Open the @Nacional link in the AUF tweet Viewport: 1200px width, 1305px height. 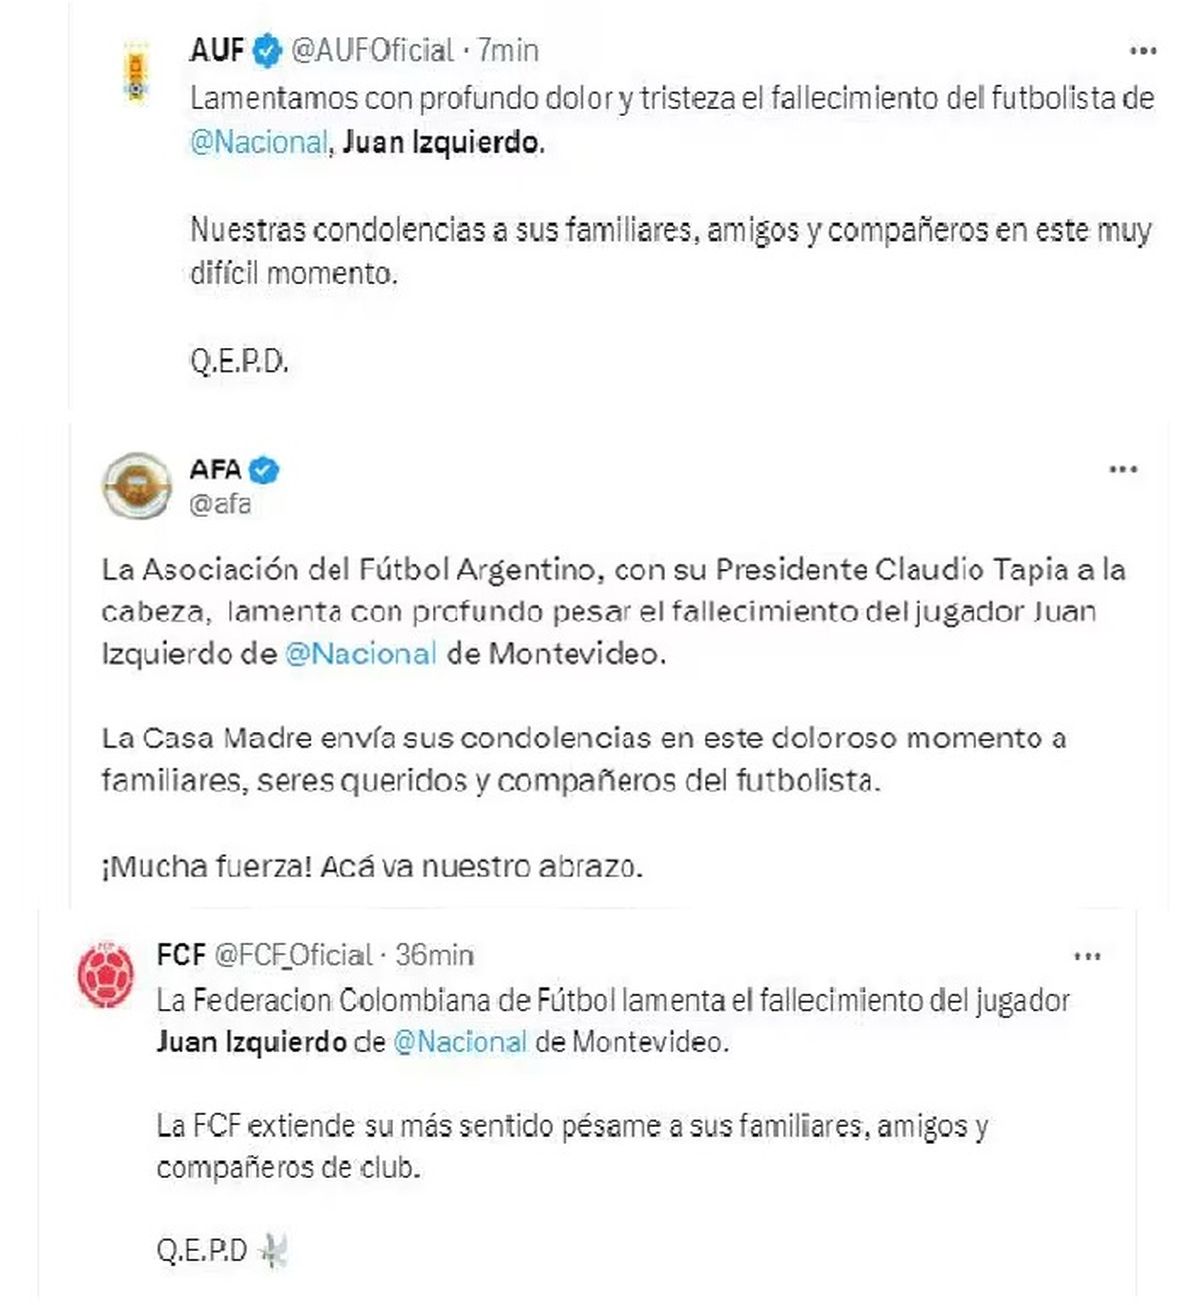(x=258, y=143)
